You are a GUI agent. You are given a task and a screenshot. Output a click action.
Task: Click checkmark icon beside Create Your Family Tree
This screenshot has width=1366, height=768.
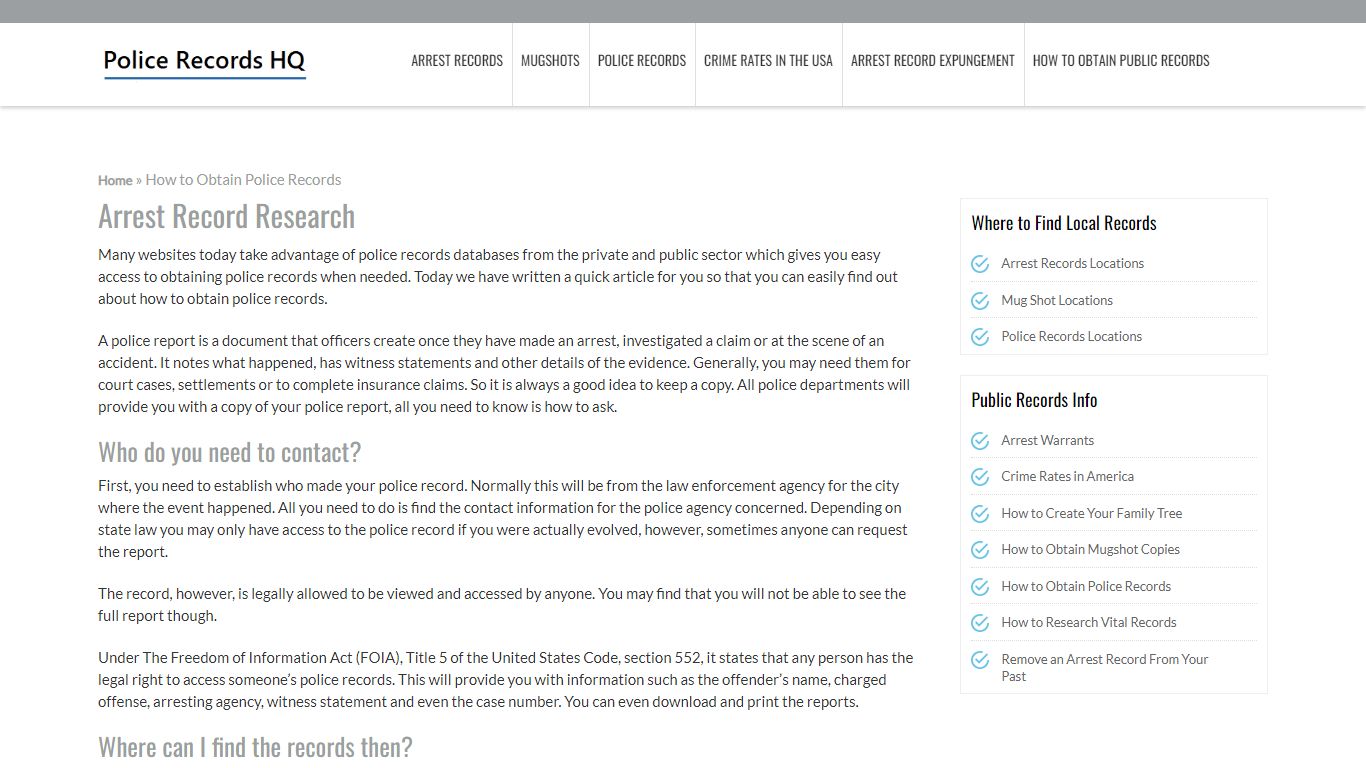point(980,514)
